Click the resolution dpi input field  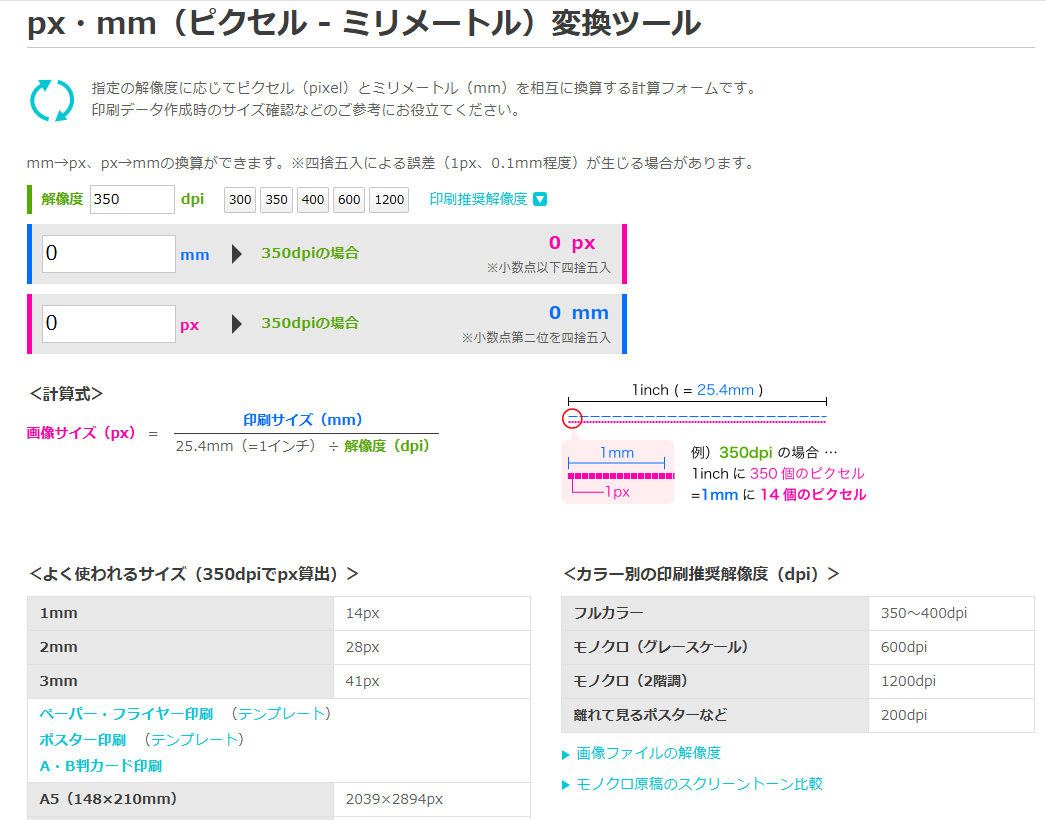(x=132, y=199)
